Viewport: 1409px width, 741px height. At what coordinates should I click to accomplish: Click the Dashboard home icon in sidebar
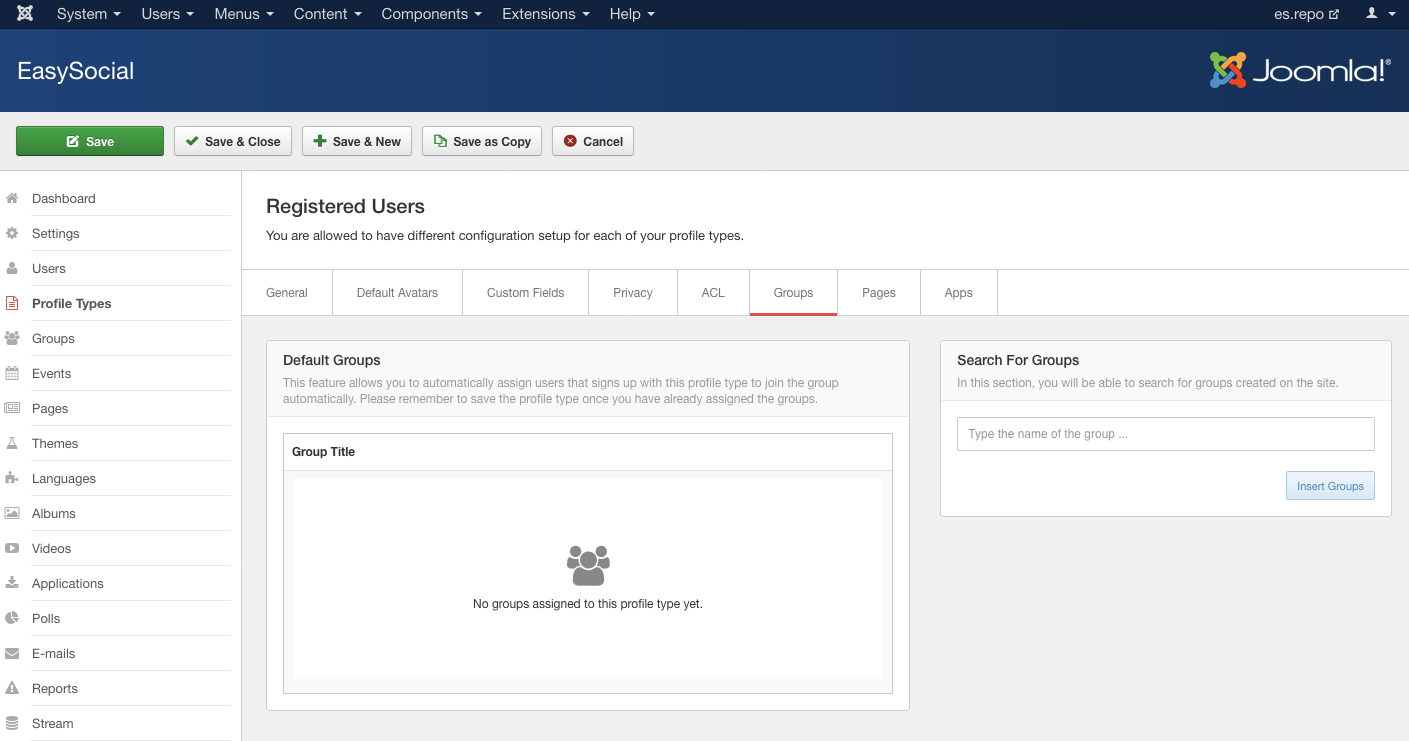[x=12, y=198]
